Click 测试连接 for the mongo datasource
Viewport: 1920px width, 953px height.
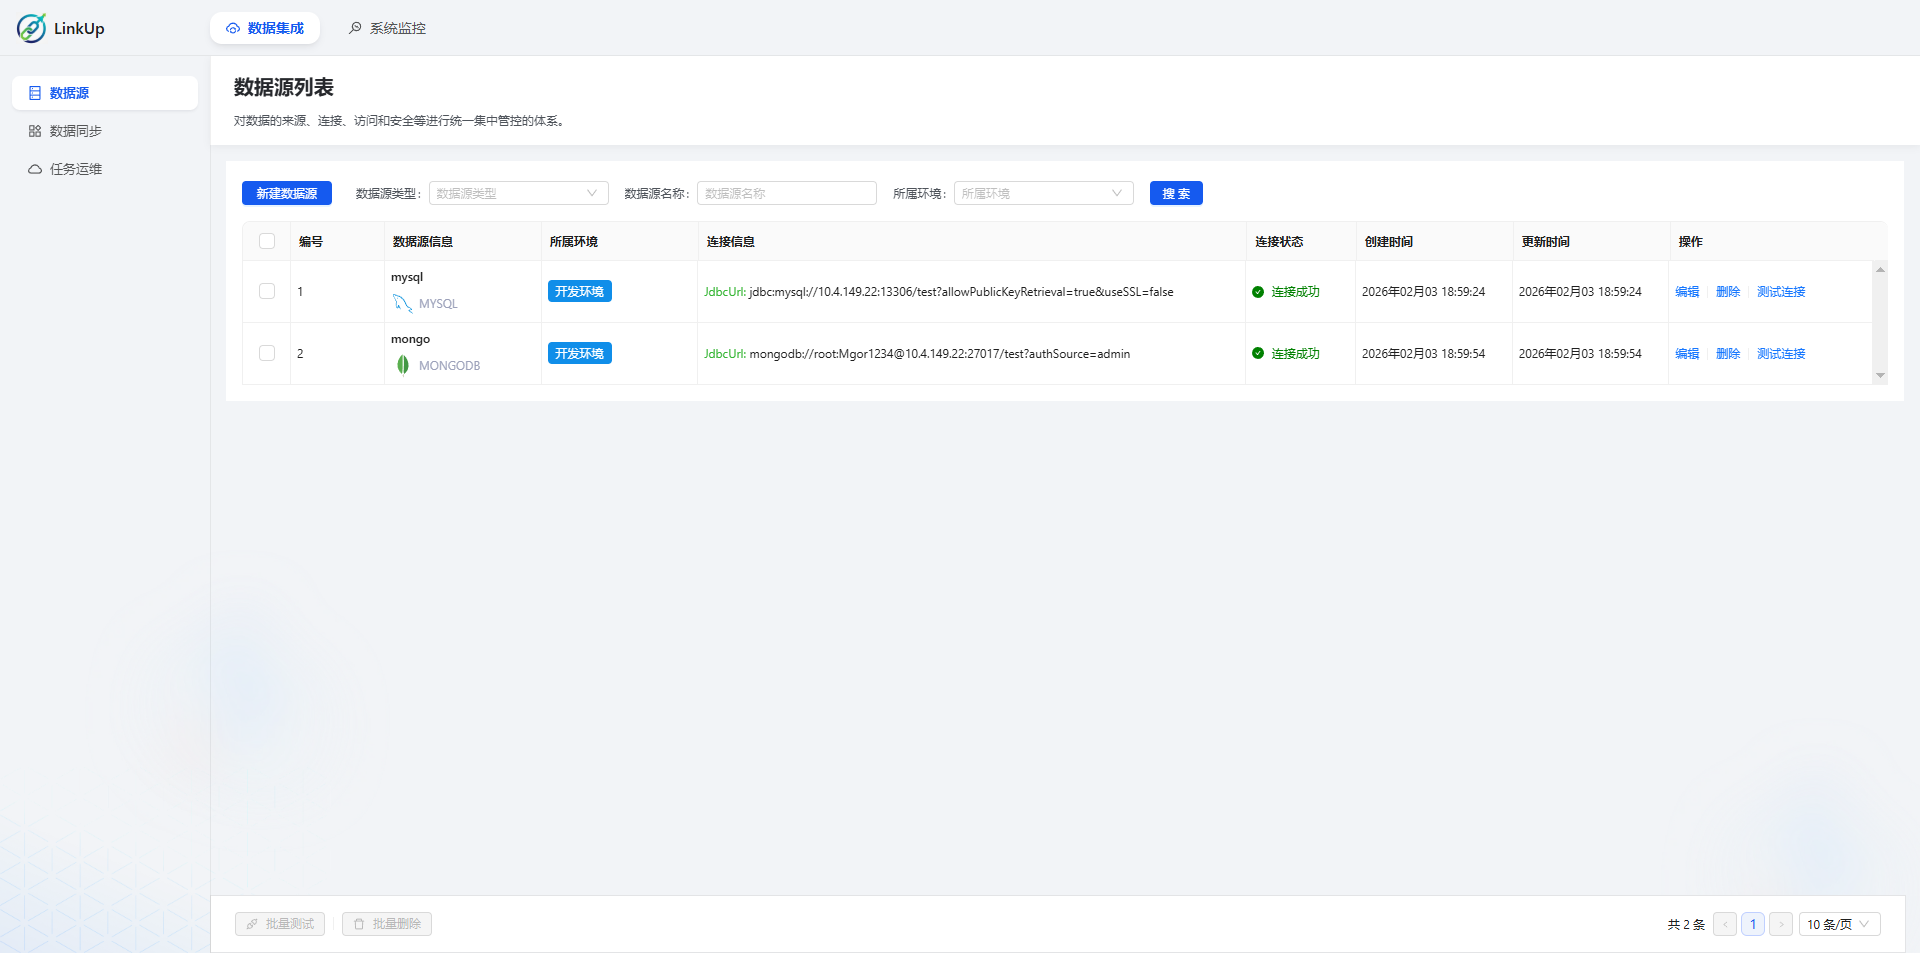coord(1781,354)
